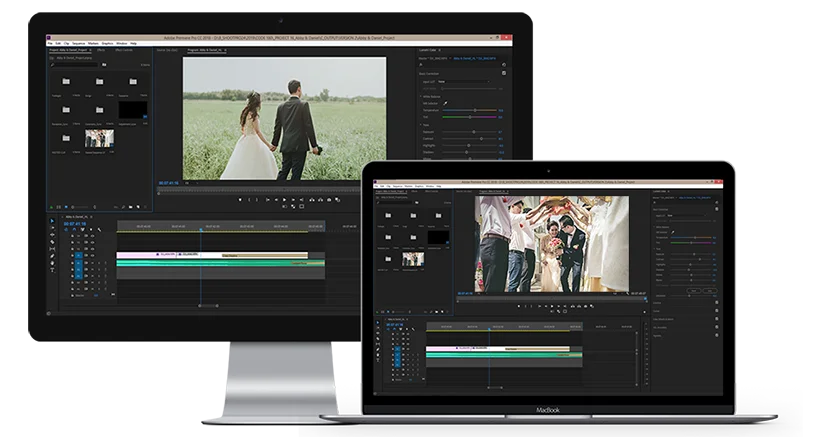
Task: Collapse White Balance section on monitor
Action: [x=420, y=97]
